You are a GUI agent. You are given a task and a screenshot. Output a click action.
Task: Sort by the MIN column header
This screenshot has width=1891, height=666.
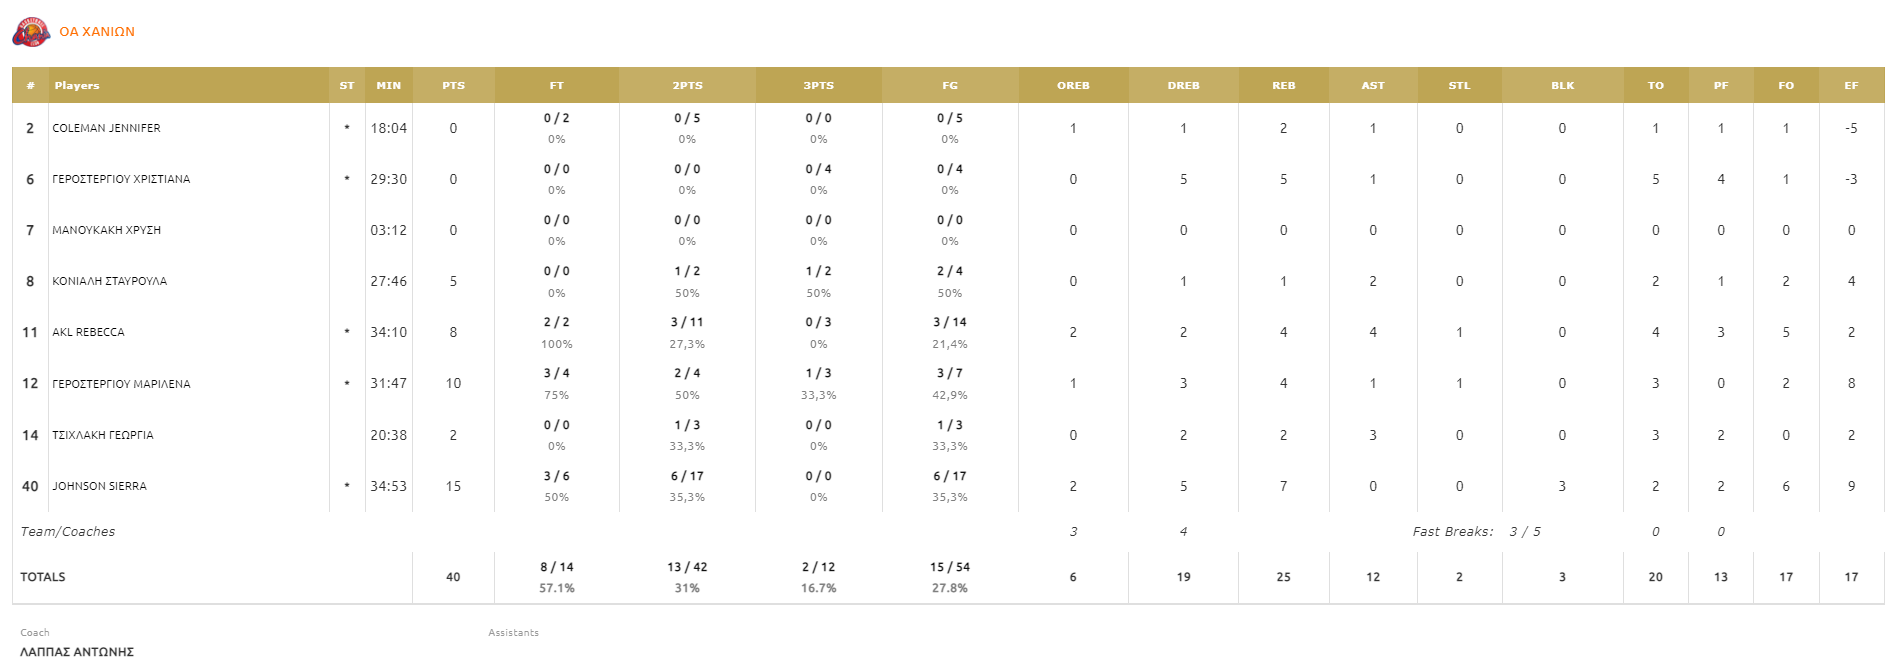click(x=388, y=86)
